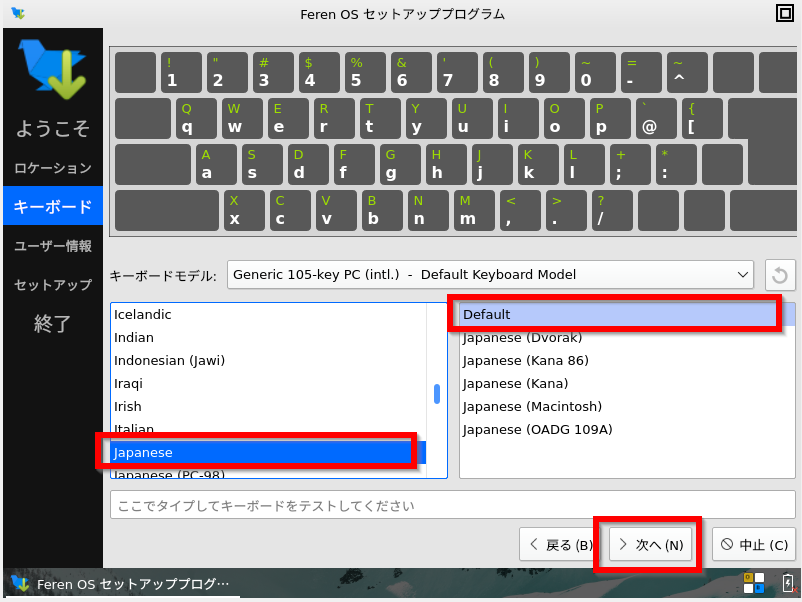The width and height of the screenshot is (802, 602).
Task: Click the @ key on keyboard preview
Action: tap(656, 119)
